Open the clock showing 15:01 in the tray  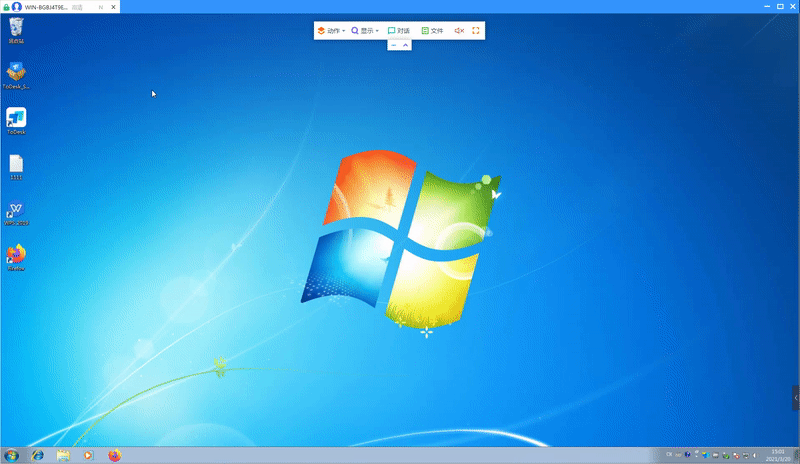click(x=778, y=455)
